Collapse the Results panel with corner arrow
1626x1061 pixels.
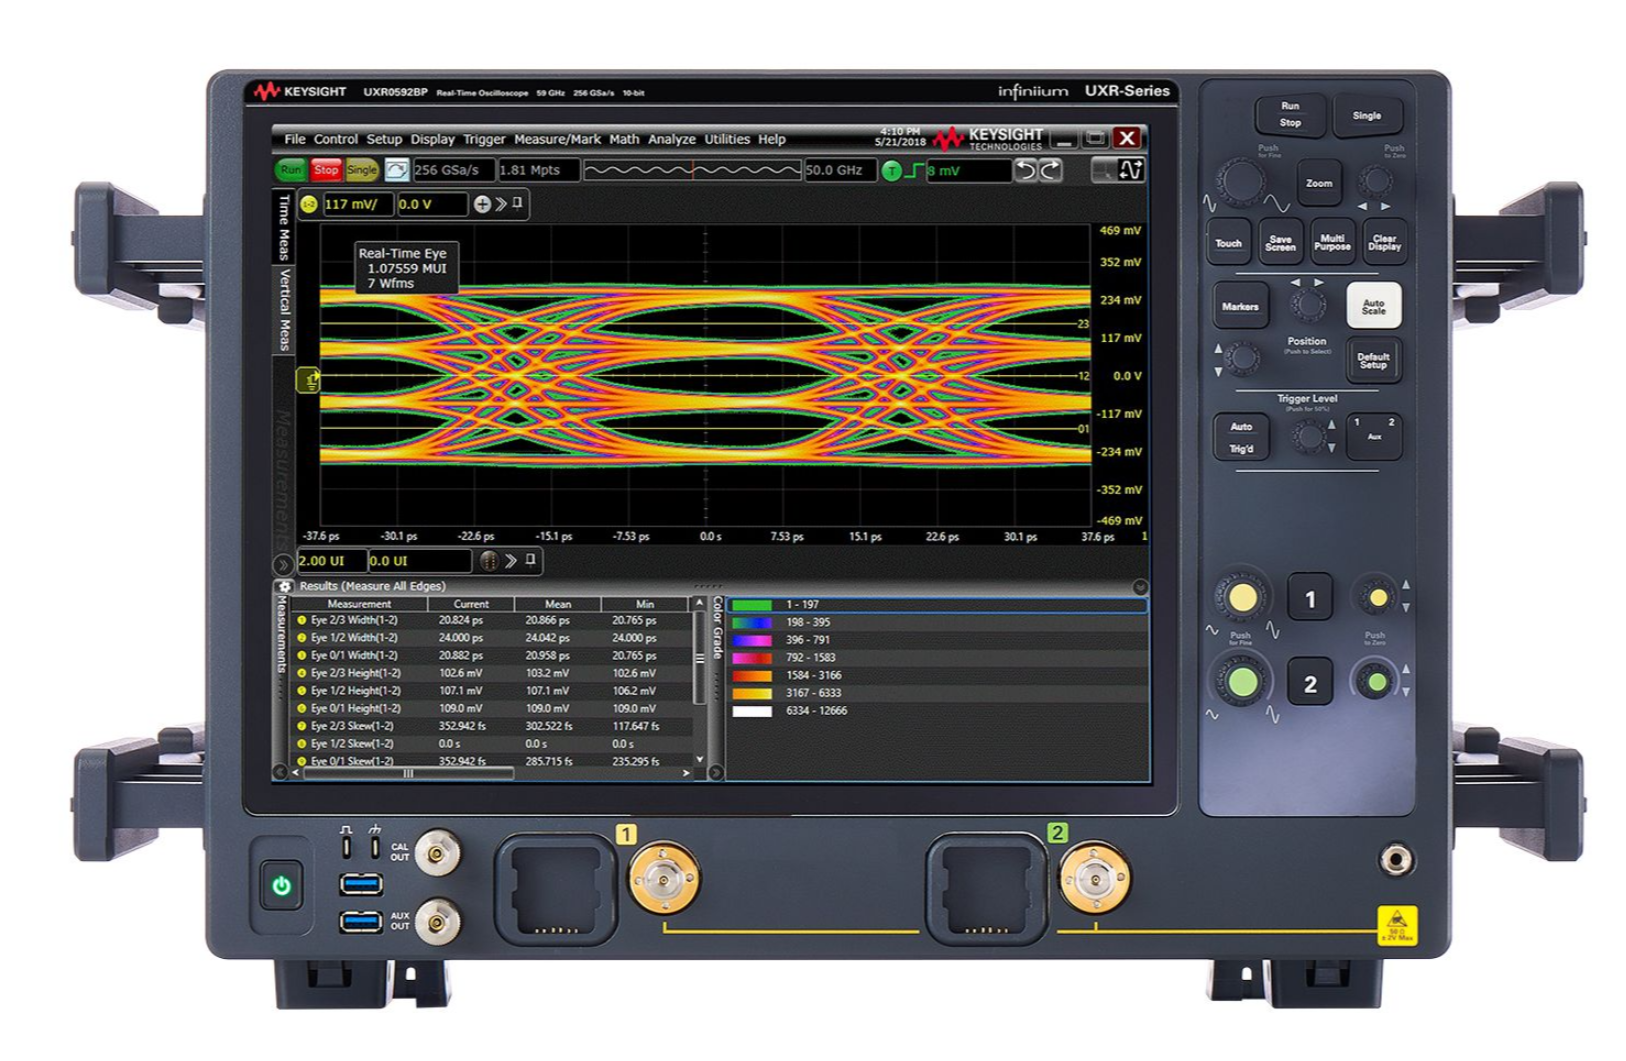point(1140,587)
